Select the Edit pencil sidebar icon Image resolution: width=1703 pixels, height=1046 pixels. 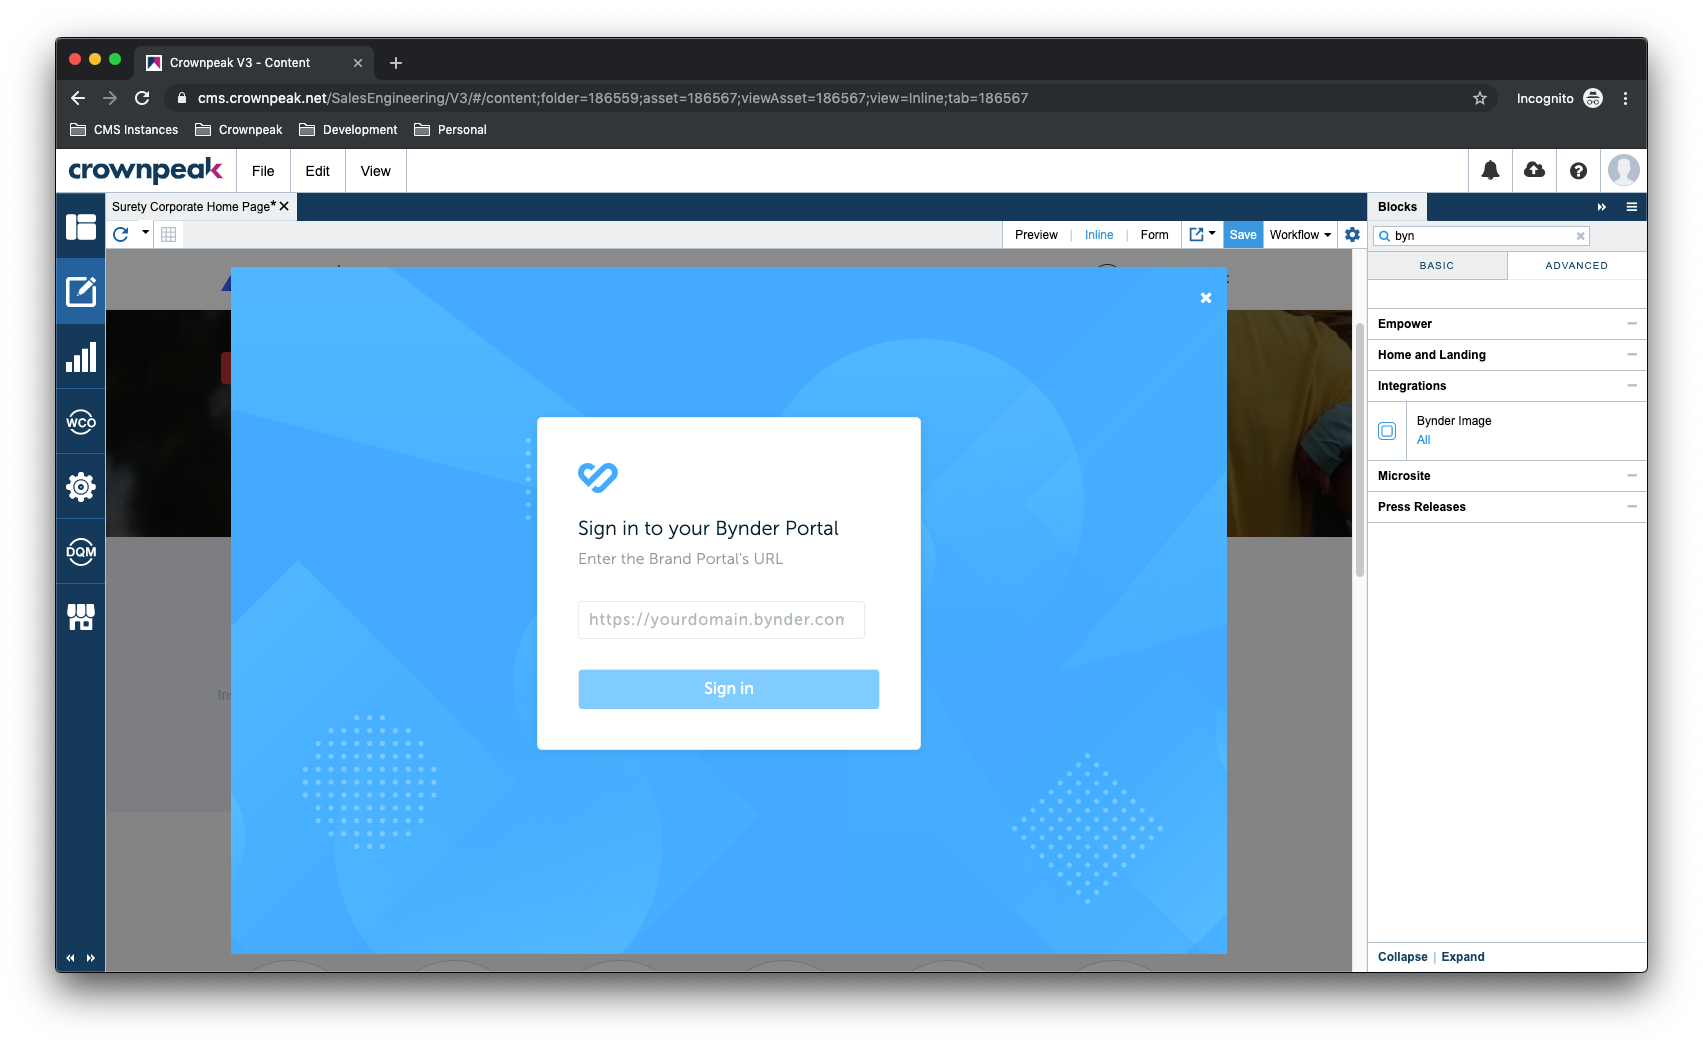[81, 291]
